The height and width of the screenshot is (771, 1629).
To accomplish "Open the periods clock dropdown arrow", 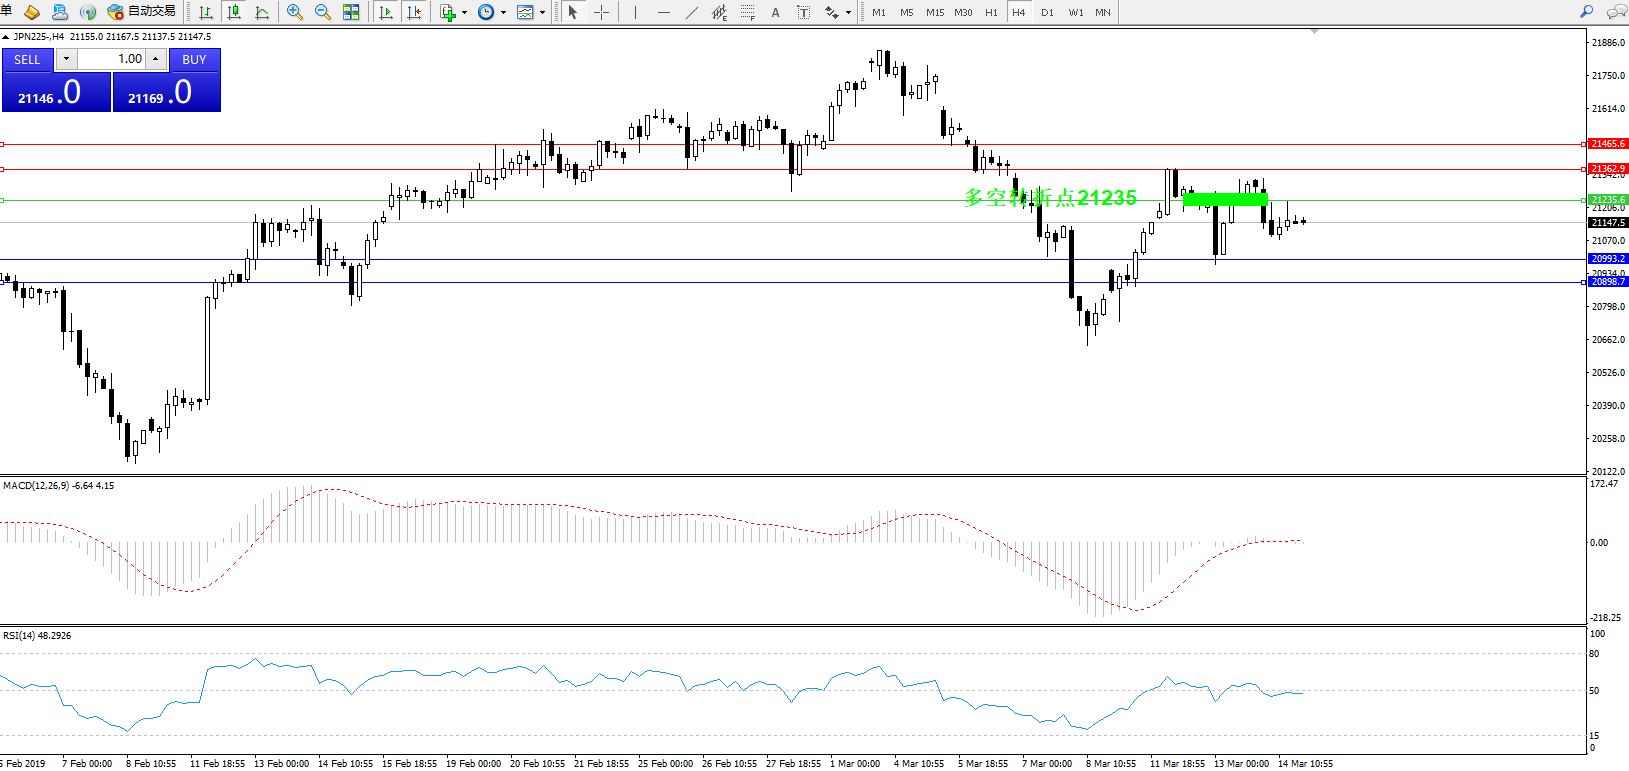I will coord(503,13).
